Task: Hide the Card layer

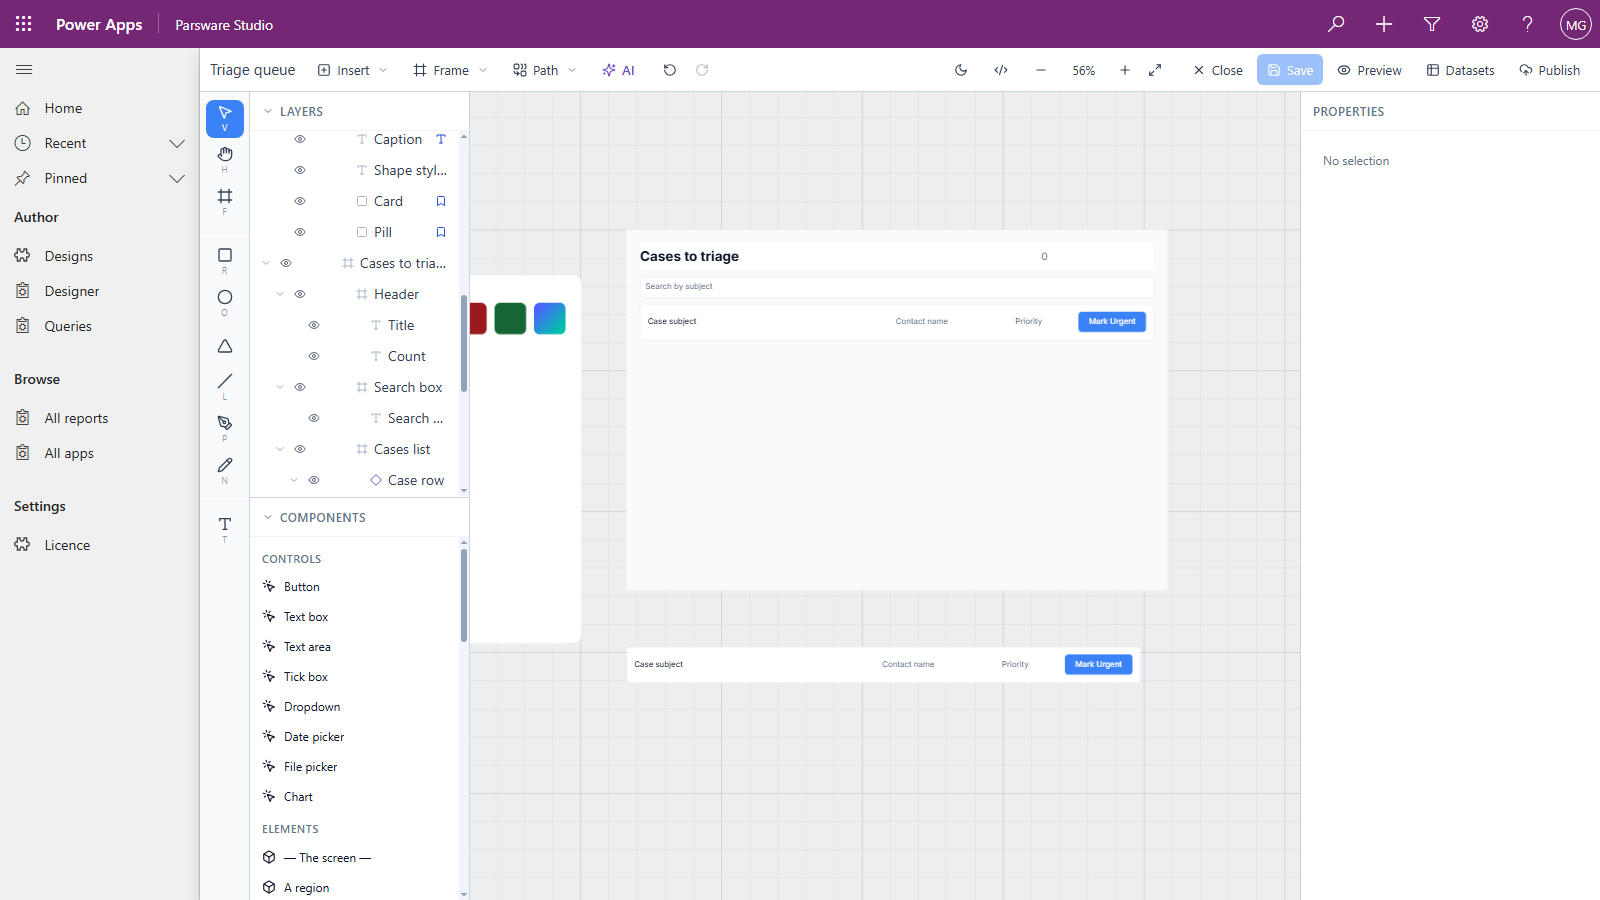Action: click(x=300, y=201)
